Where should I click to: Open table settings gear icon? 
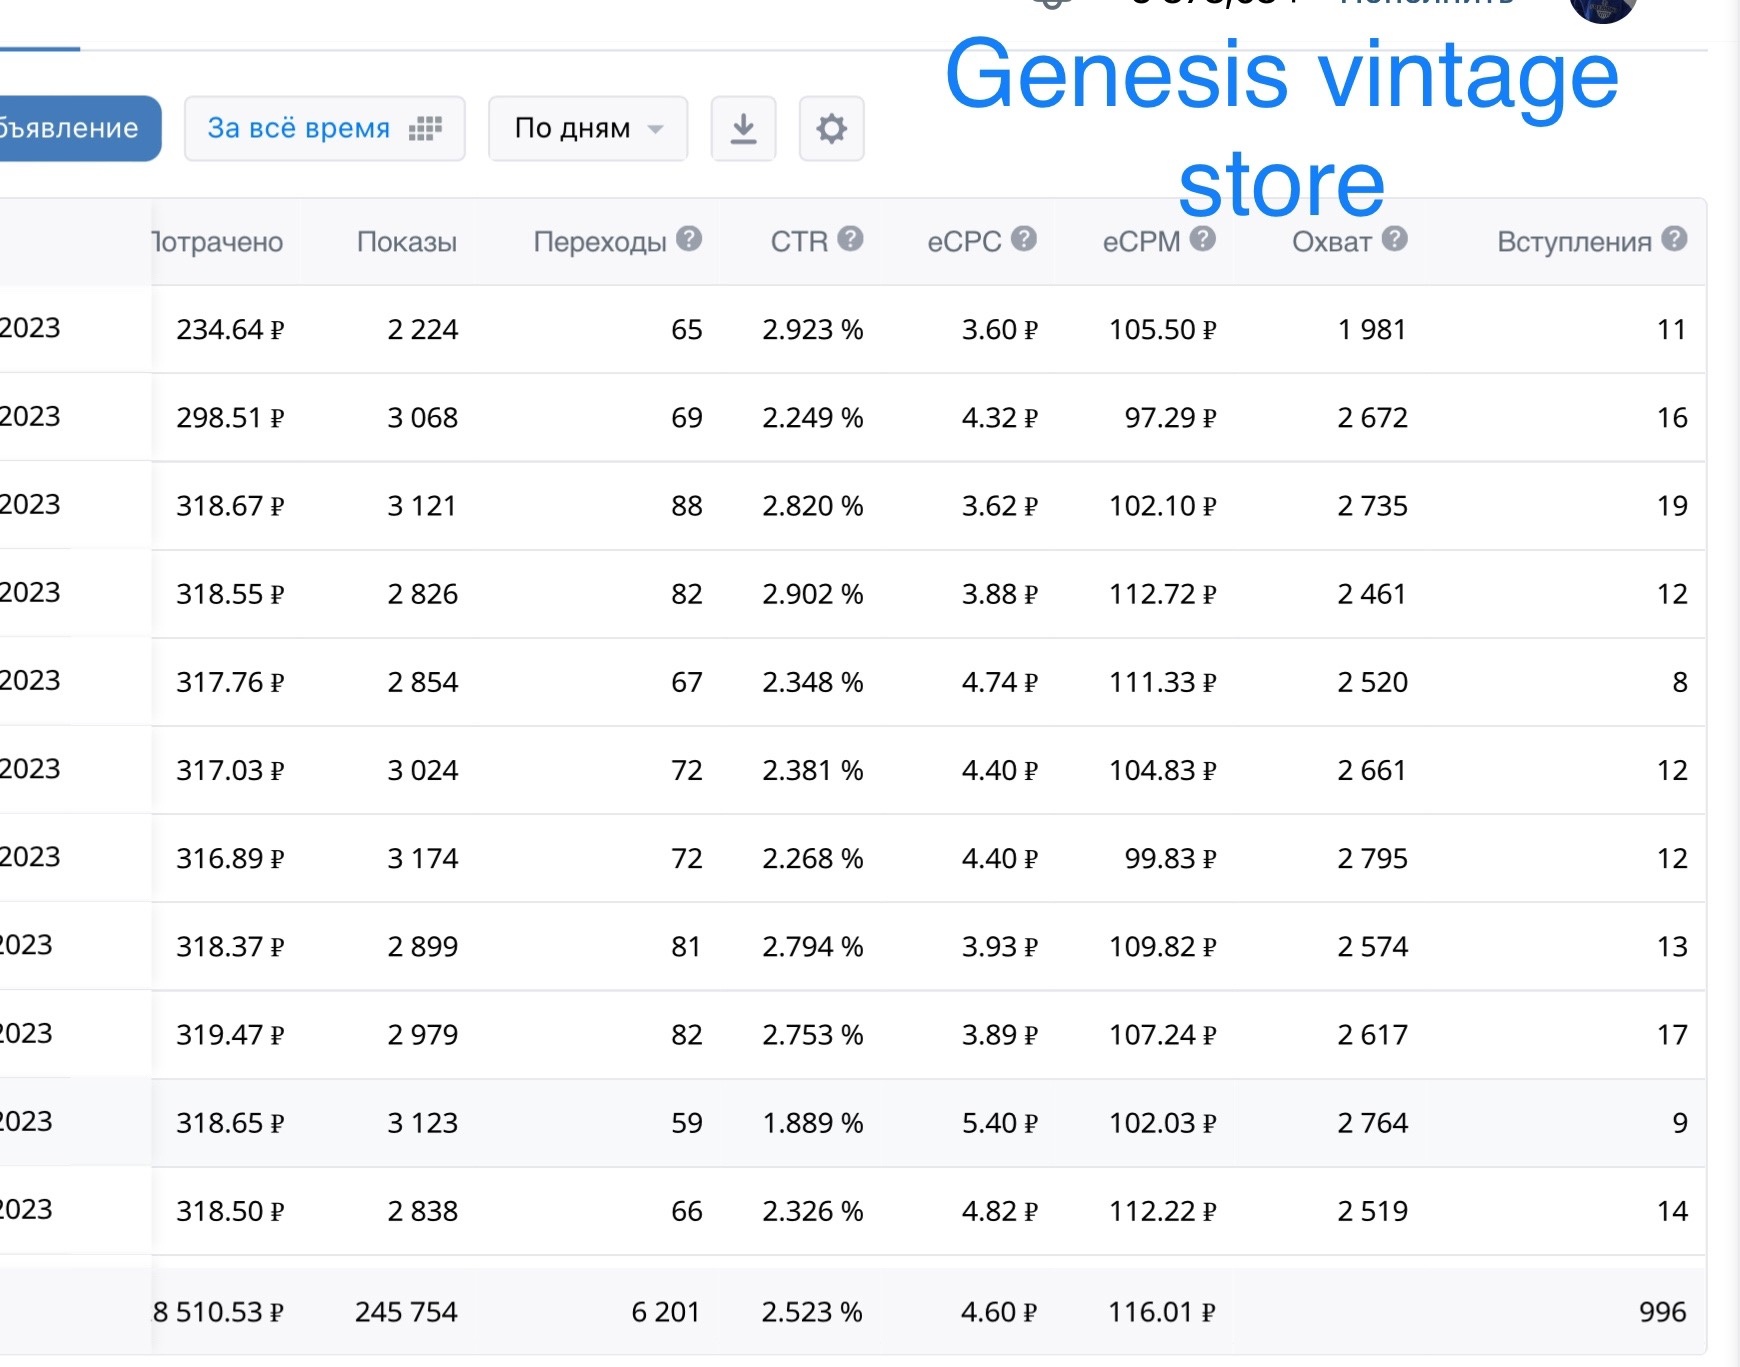click(x=831, y=129)
